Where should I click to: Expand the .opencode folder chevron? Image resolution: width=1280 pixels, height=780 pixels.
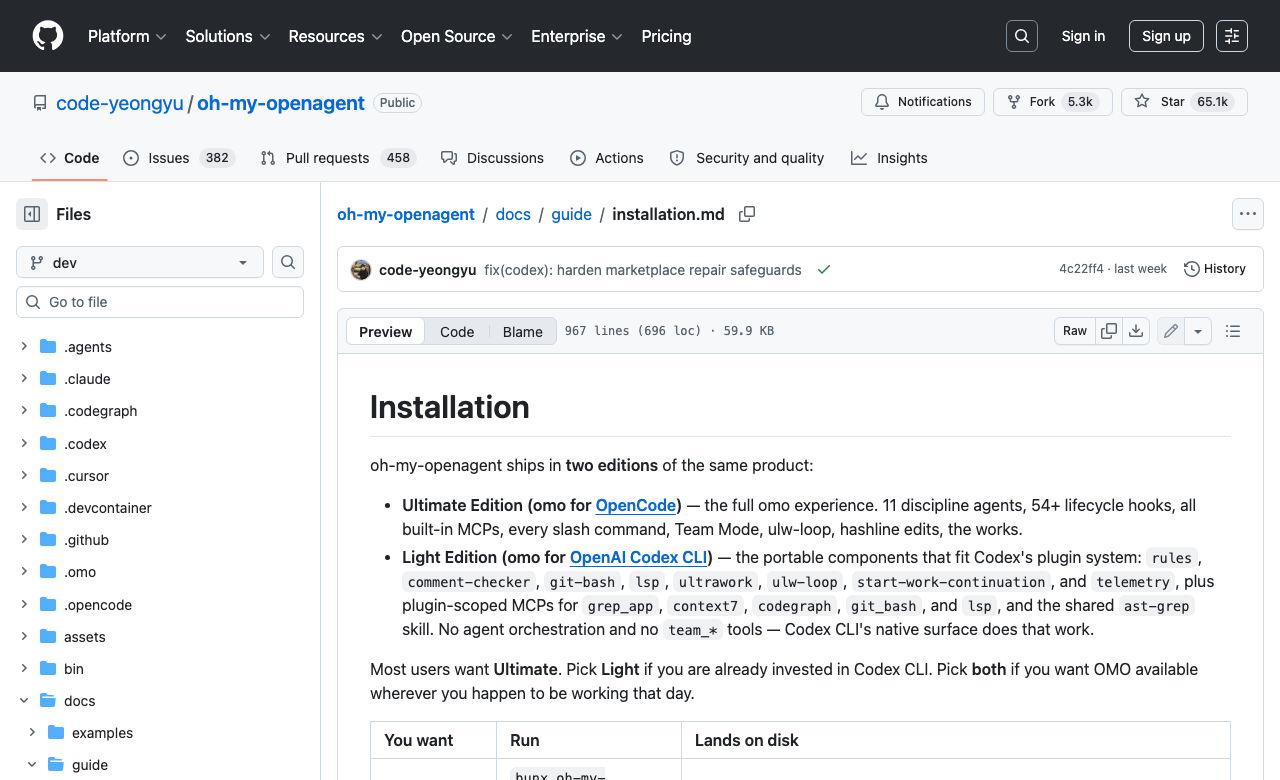click(24, 605)
